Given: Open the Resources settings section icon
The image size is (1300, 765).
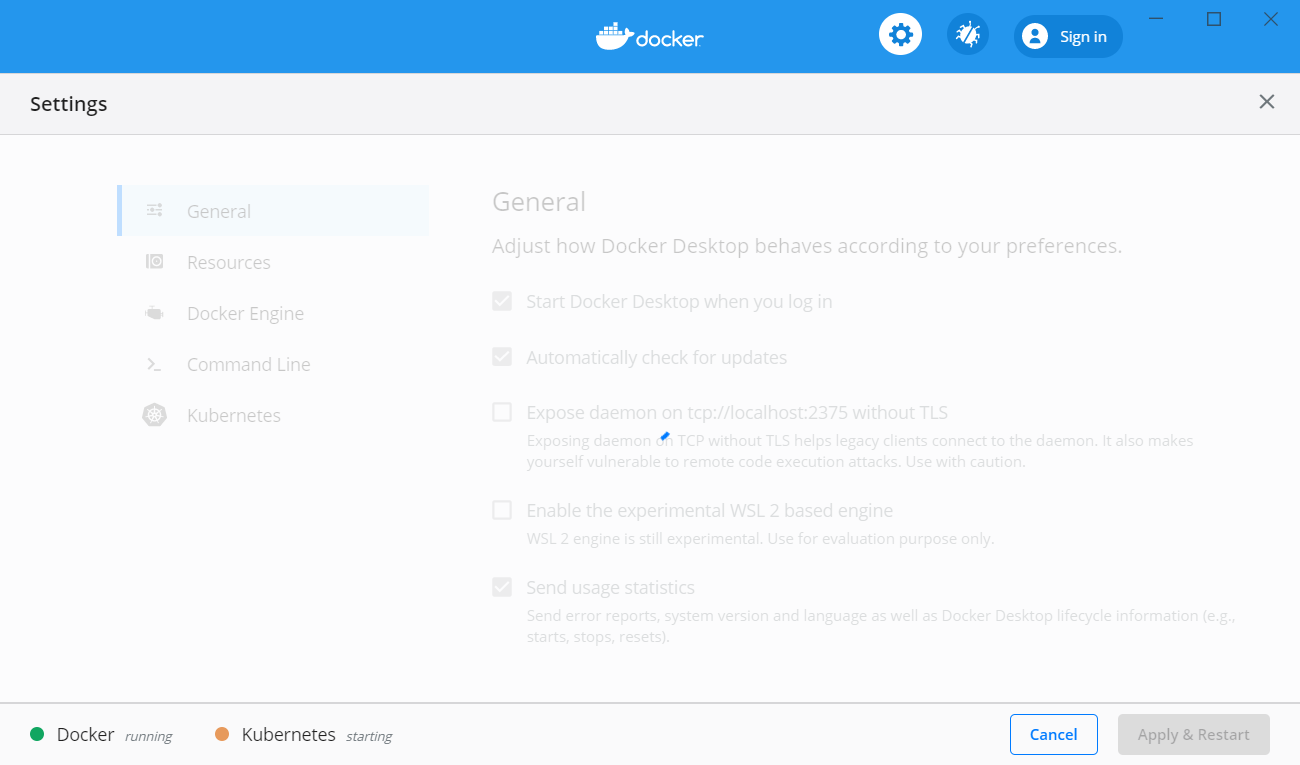Looking at the screenshot, I should pos(155,261).
